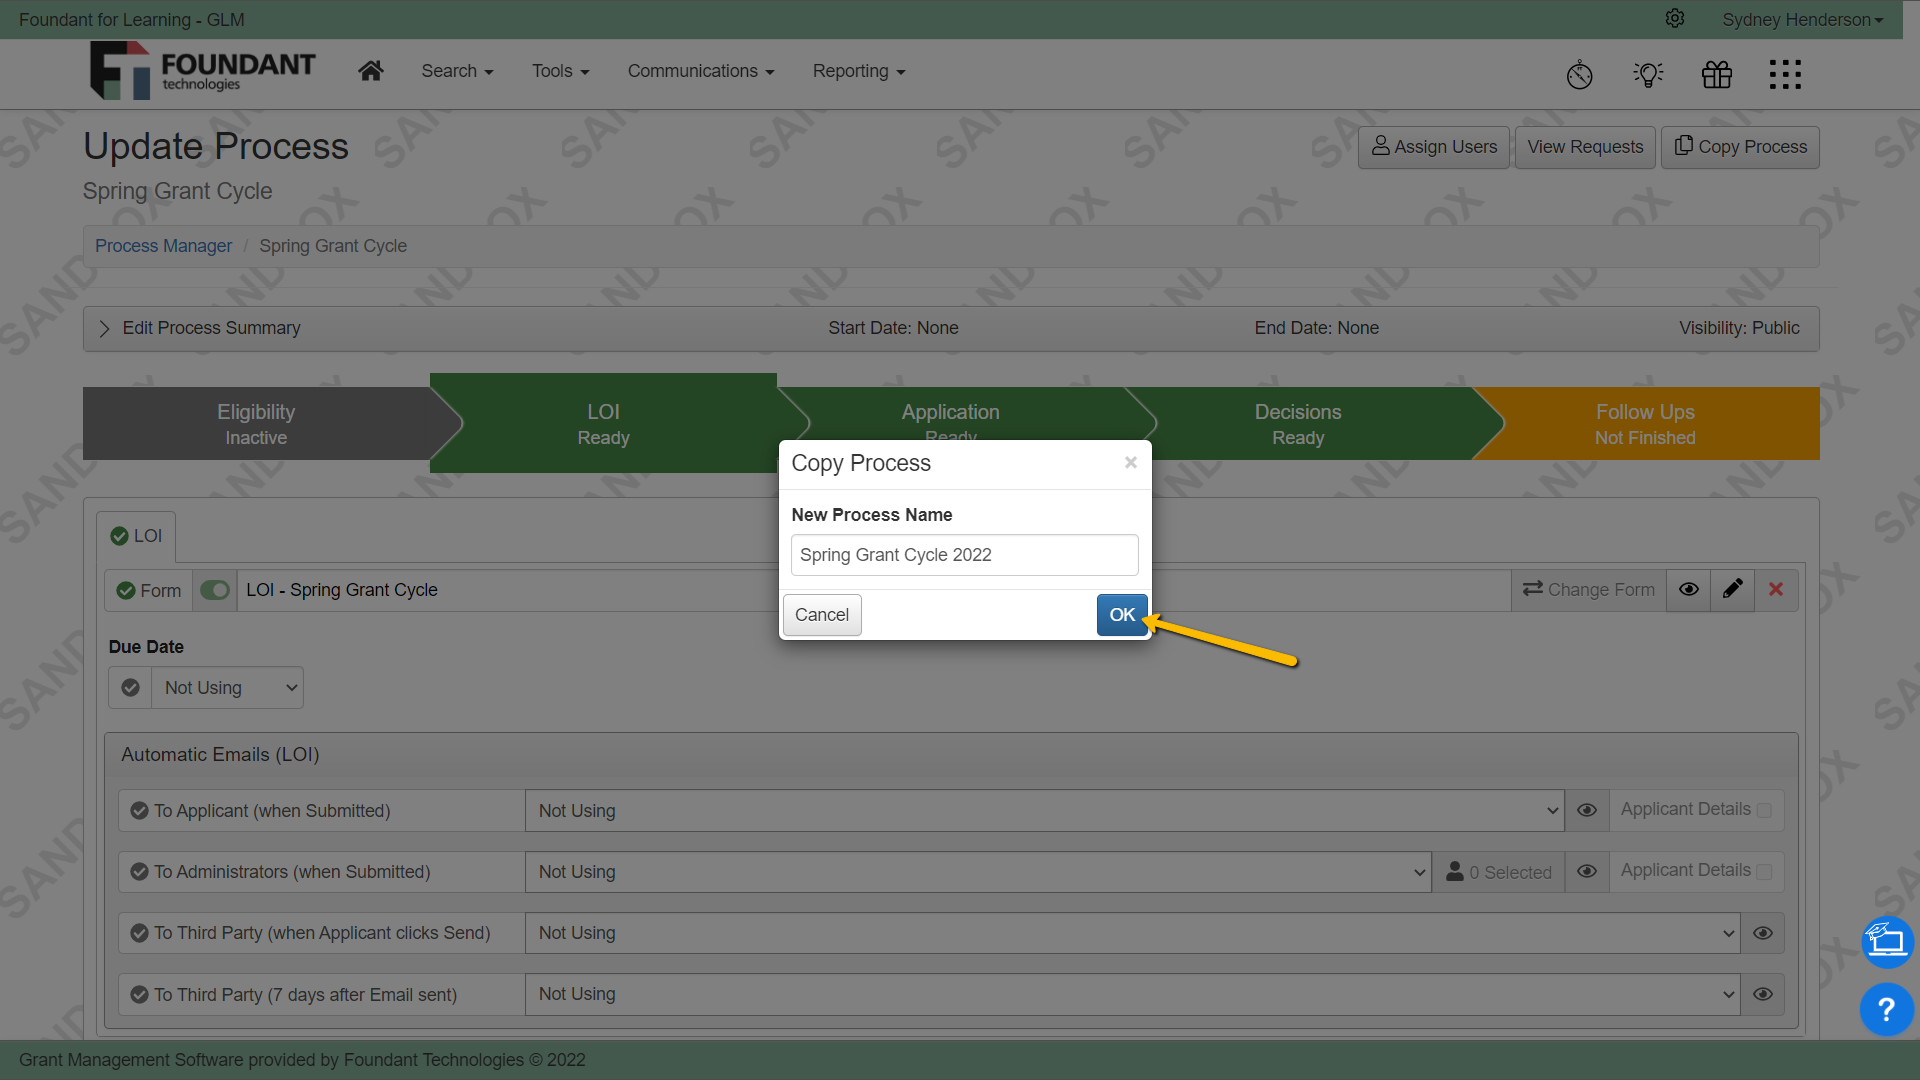This screenshot has height=1080, width=1920.
Task: Open the settings gear in the top bar
Action: (1675, 18)
